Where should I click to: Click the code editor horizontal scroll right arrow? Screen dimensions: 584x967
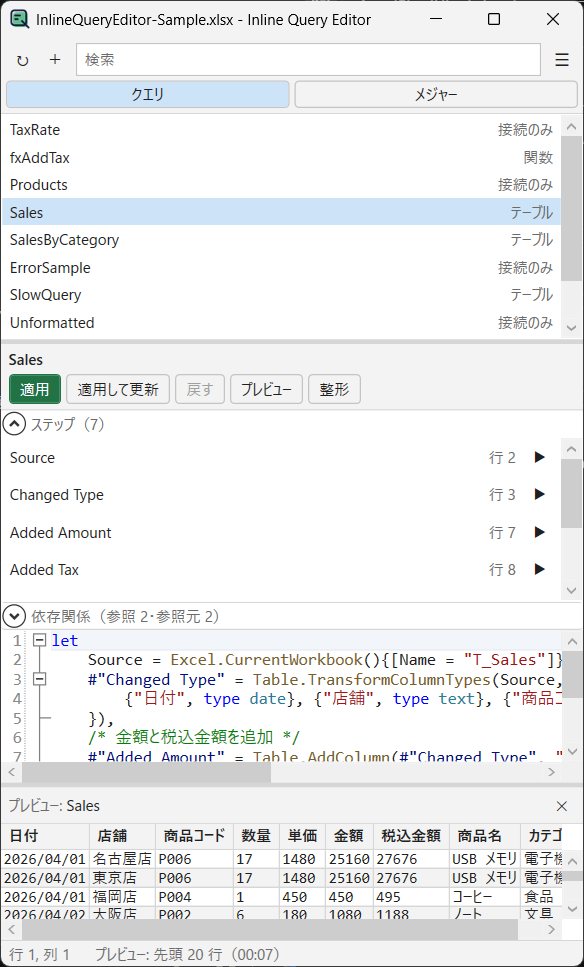pyautogui.click(x=551, y=772)
